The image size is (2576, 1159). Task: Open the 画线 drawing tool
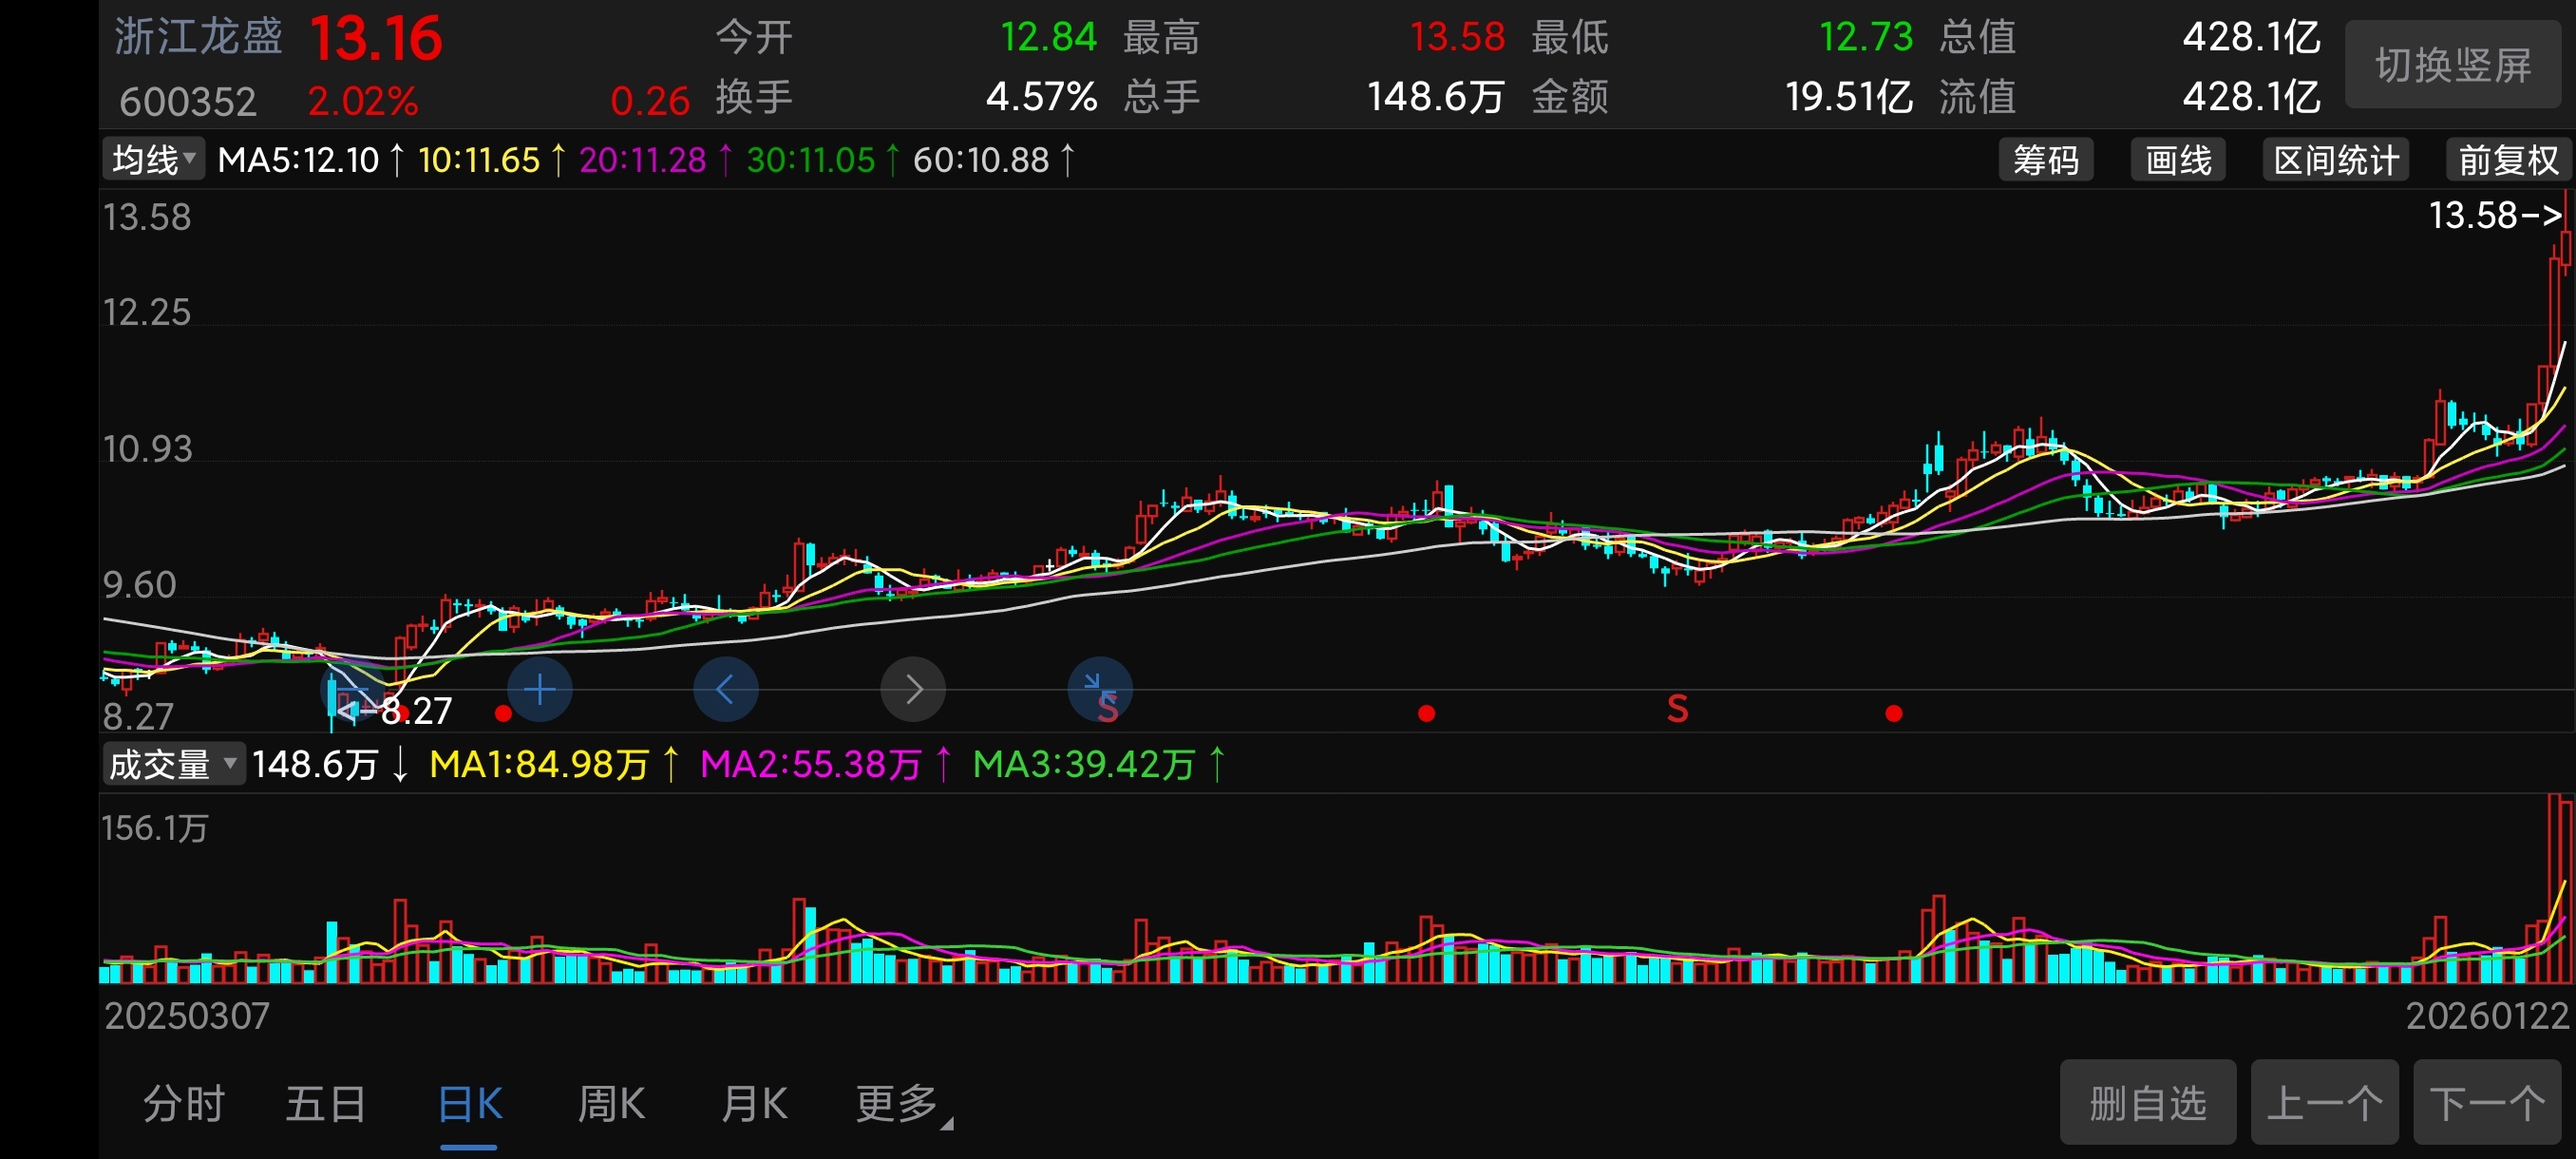pyautogui.click(x=2177, y=160)
